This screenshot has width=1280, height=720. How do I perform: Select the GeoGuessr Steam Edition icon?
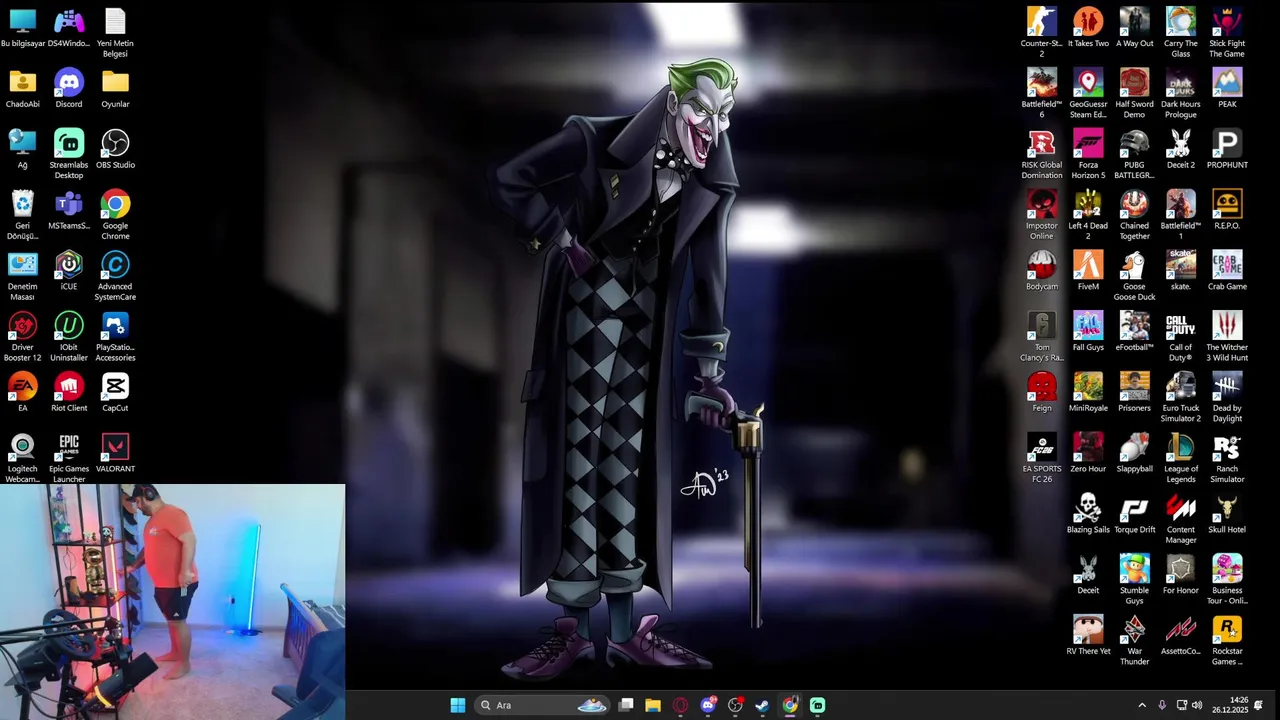tap(1088, 94)
